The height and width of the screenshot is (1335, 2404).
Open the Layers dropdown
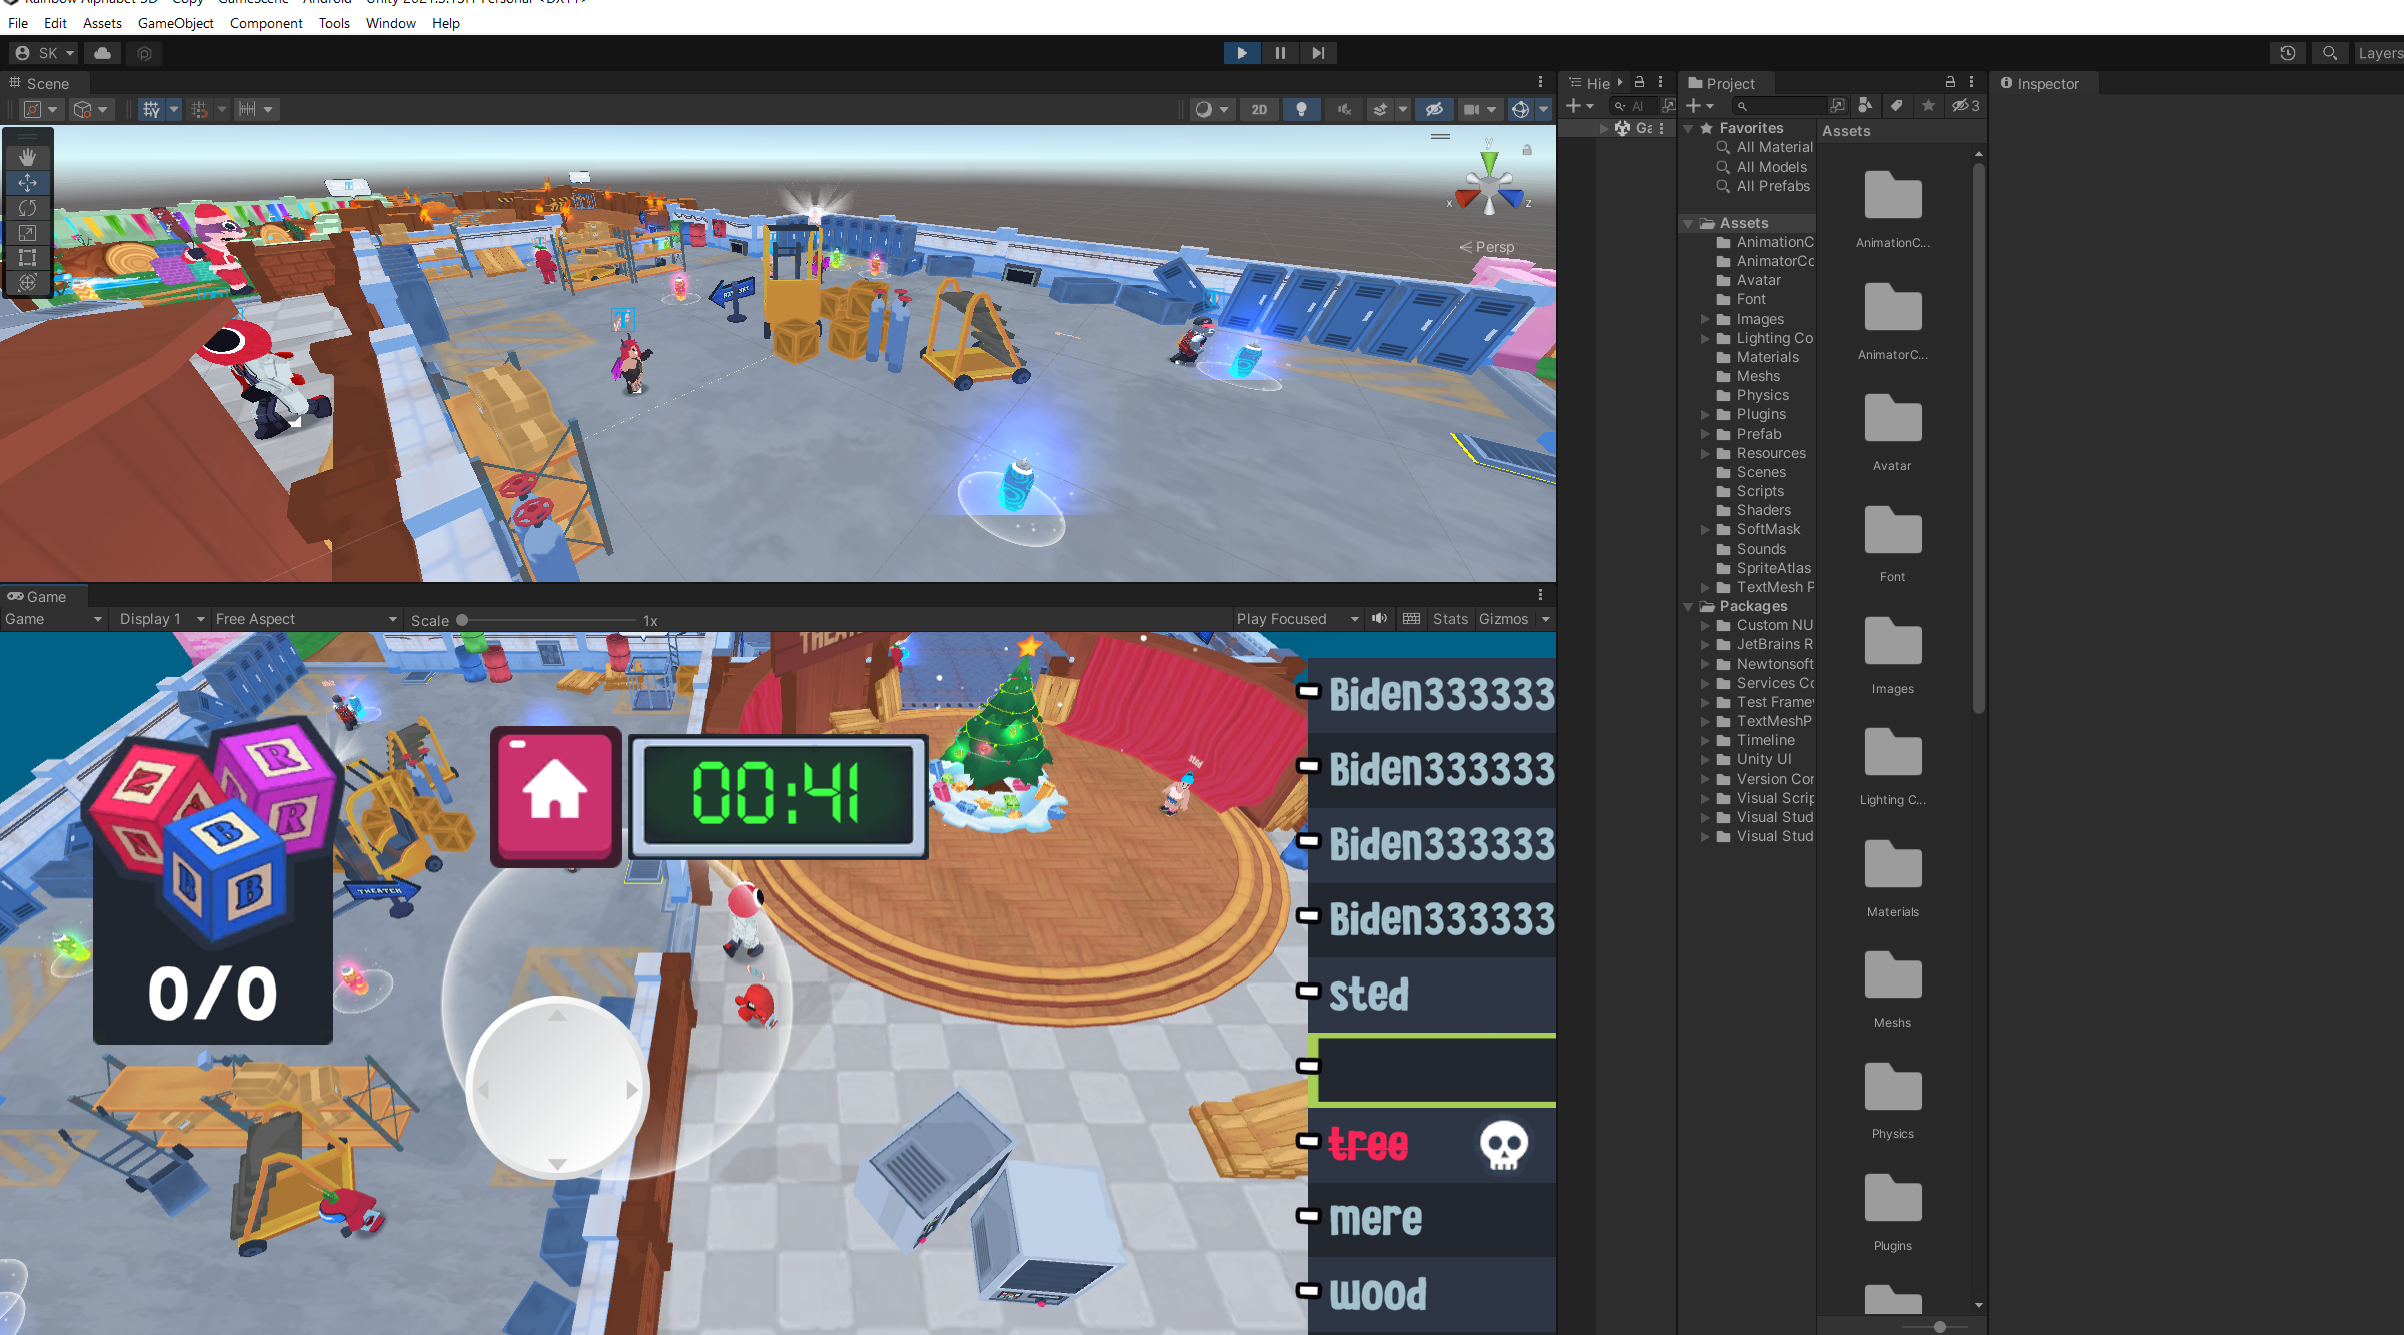tap(2379, 53)
